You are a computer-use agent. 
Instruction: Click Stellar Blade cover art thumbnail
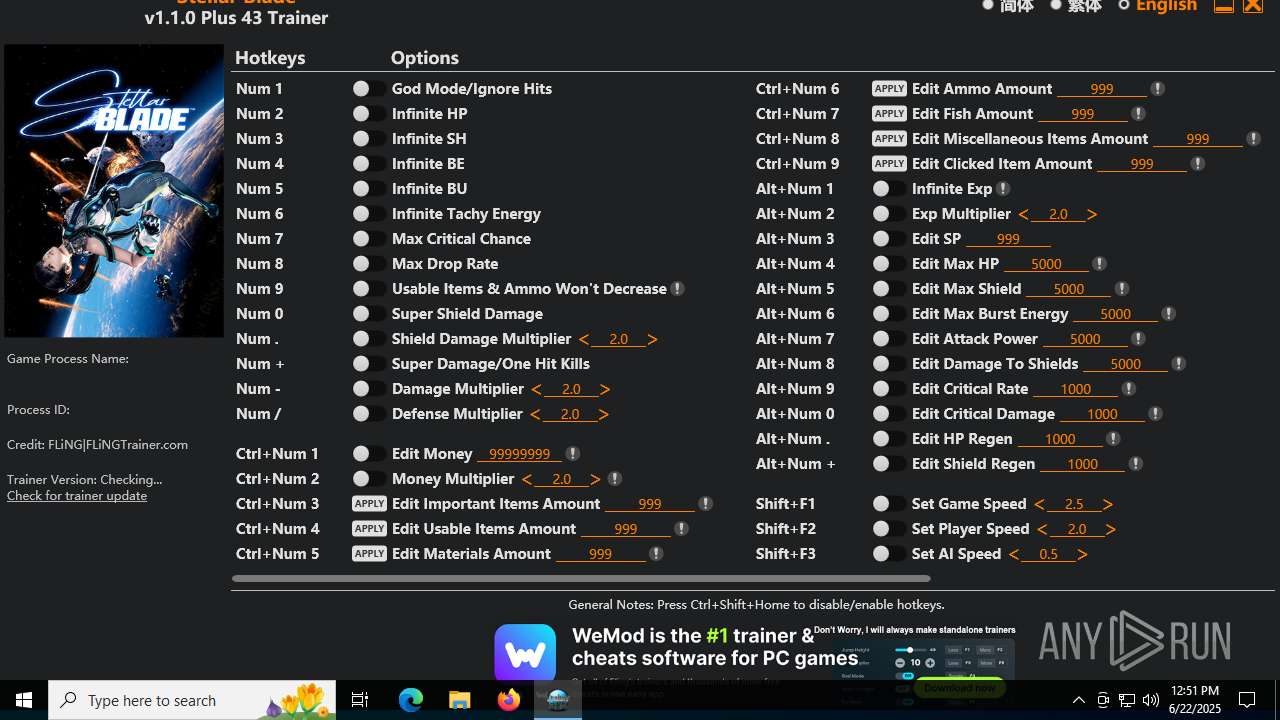114,191
